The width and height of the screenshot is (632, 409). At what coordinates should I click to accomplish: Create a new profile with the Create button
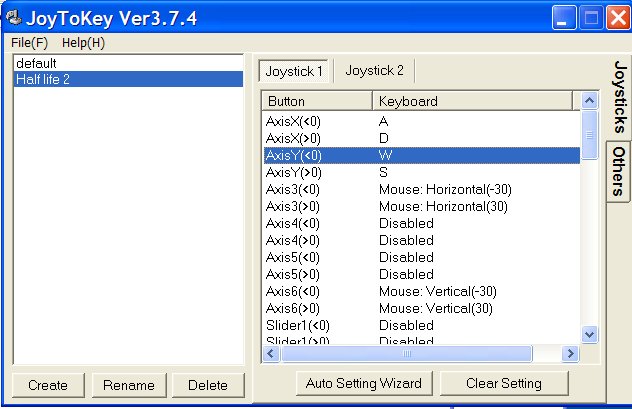48,385
